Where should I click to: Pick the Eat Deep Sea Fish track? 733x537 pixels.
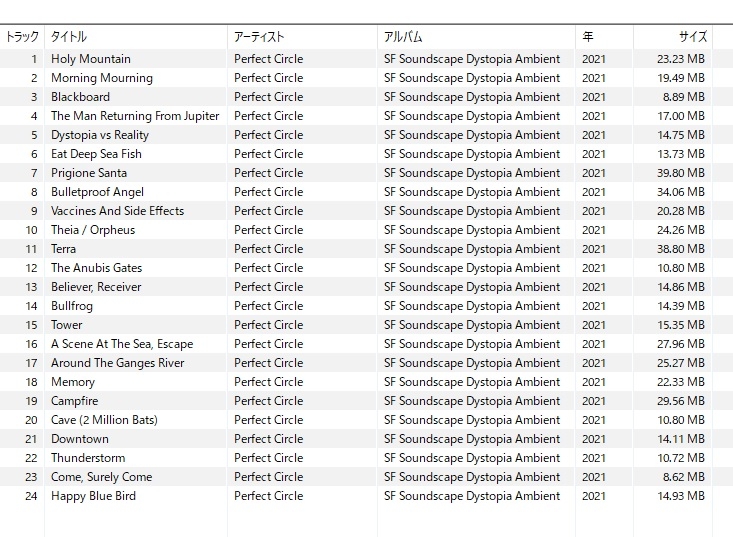pos(96,154)
